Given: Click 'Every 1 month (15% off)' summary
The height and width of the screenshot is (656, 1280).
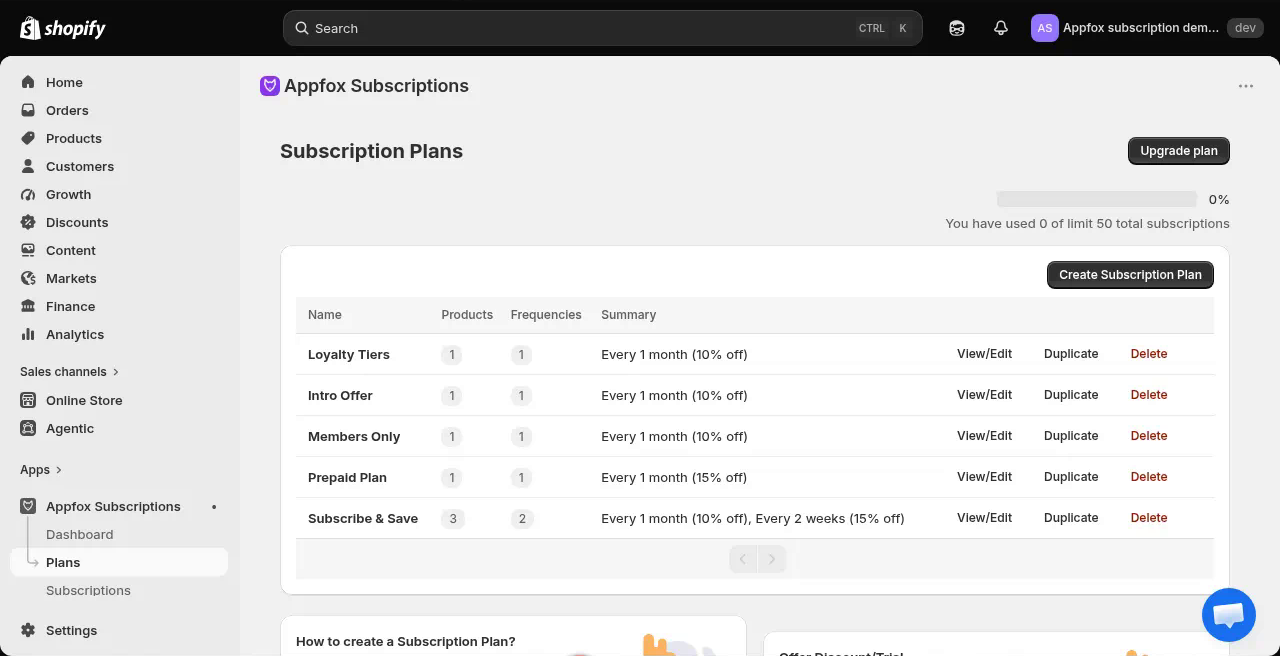Looking at the screenshot, I should (674, 477).
